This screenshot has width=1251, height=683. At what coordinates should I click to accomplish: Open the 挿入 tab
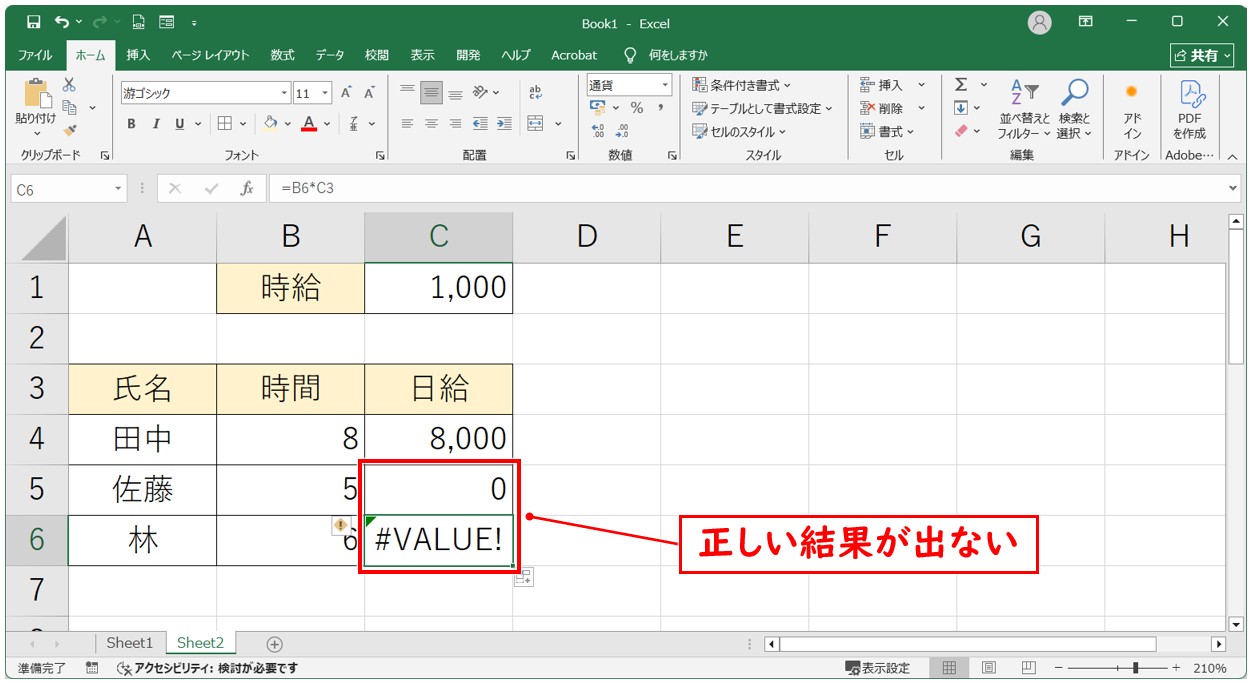coord(139,55)
